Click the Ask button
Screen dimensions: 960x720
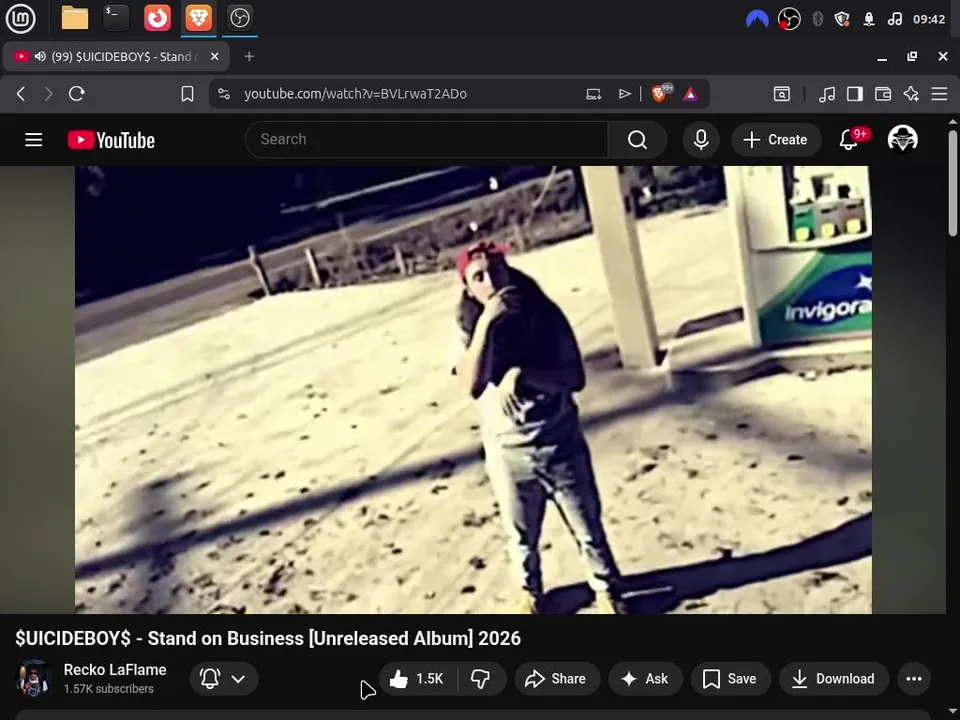click(645, 678)
